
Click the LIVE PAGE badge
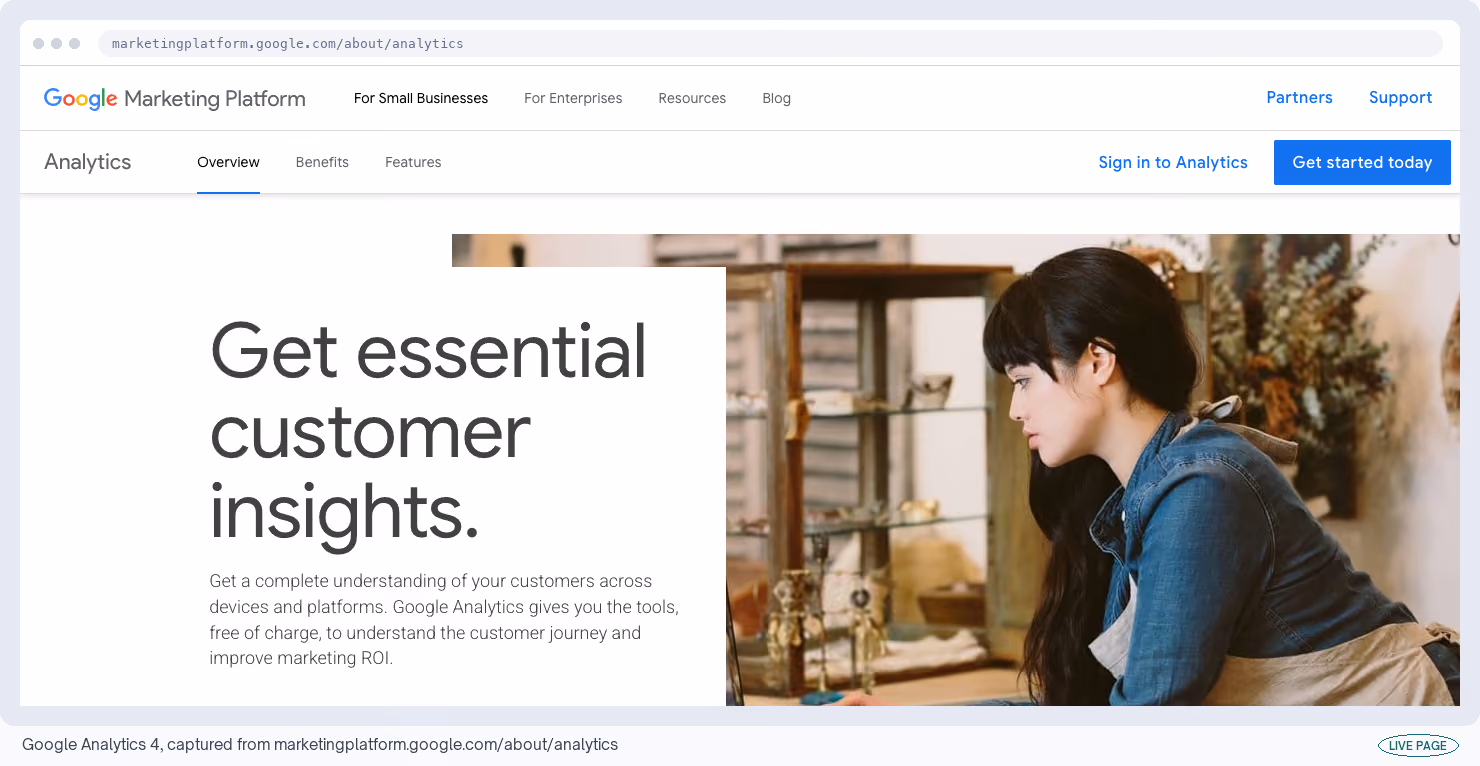(x=1418, y=745)
